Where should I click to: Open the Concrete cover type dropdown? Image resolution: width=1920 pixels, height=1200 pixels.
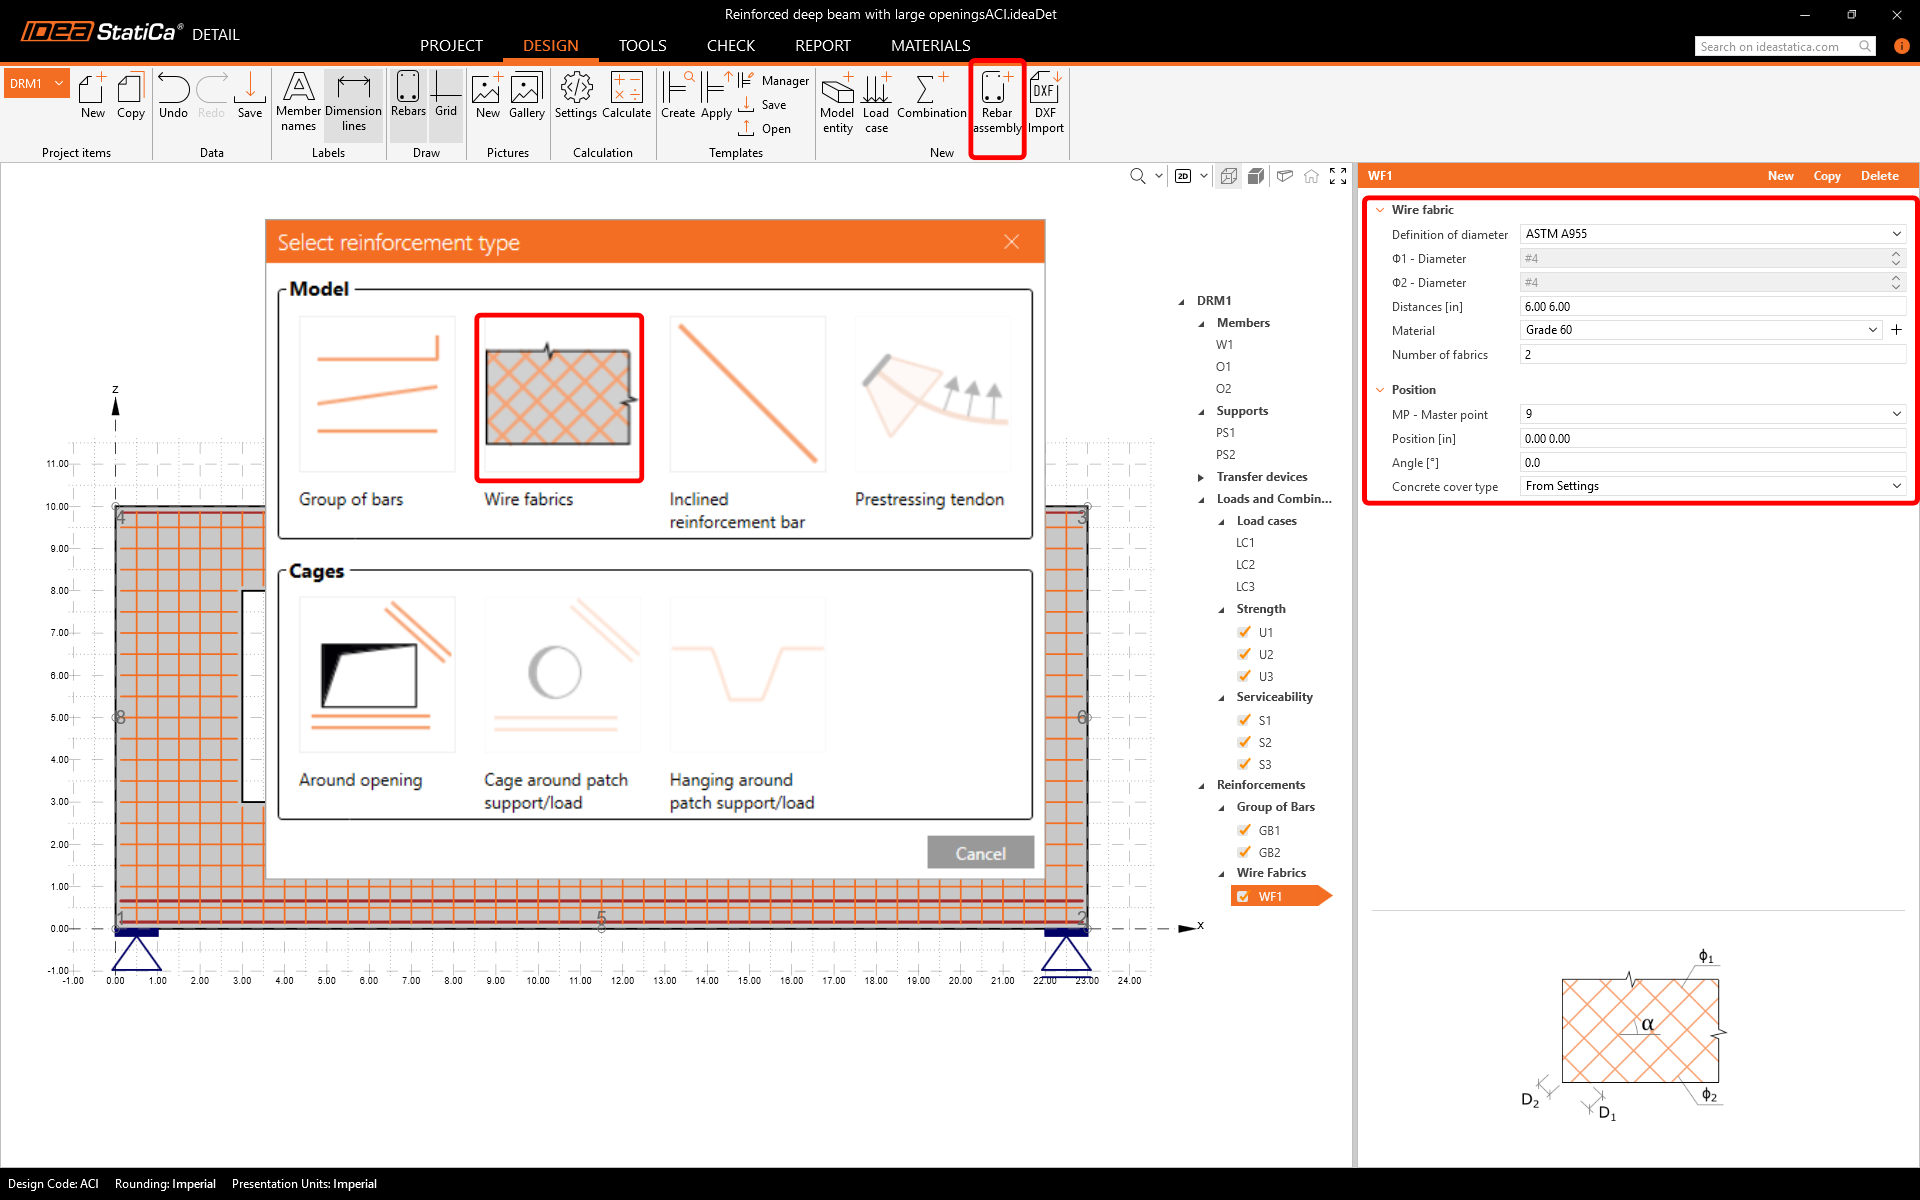pyautogui.click(x=1712, y=486)
